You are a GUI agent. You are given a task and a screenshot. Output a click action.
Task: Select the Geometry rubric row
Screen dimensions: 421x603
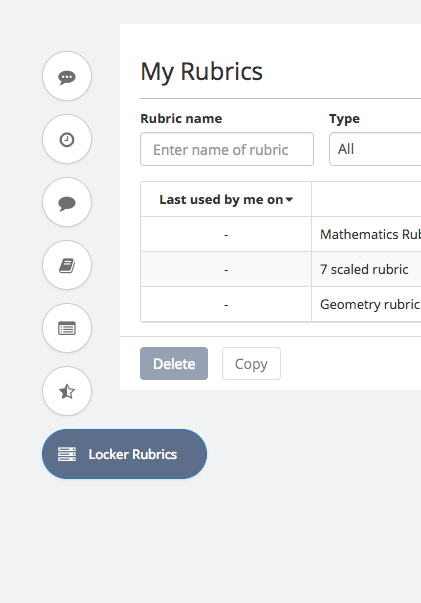[281, 304]
